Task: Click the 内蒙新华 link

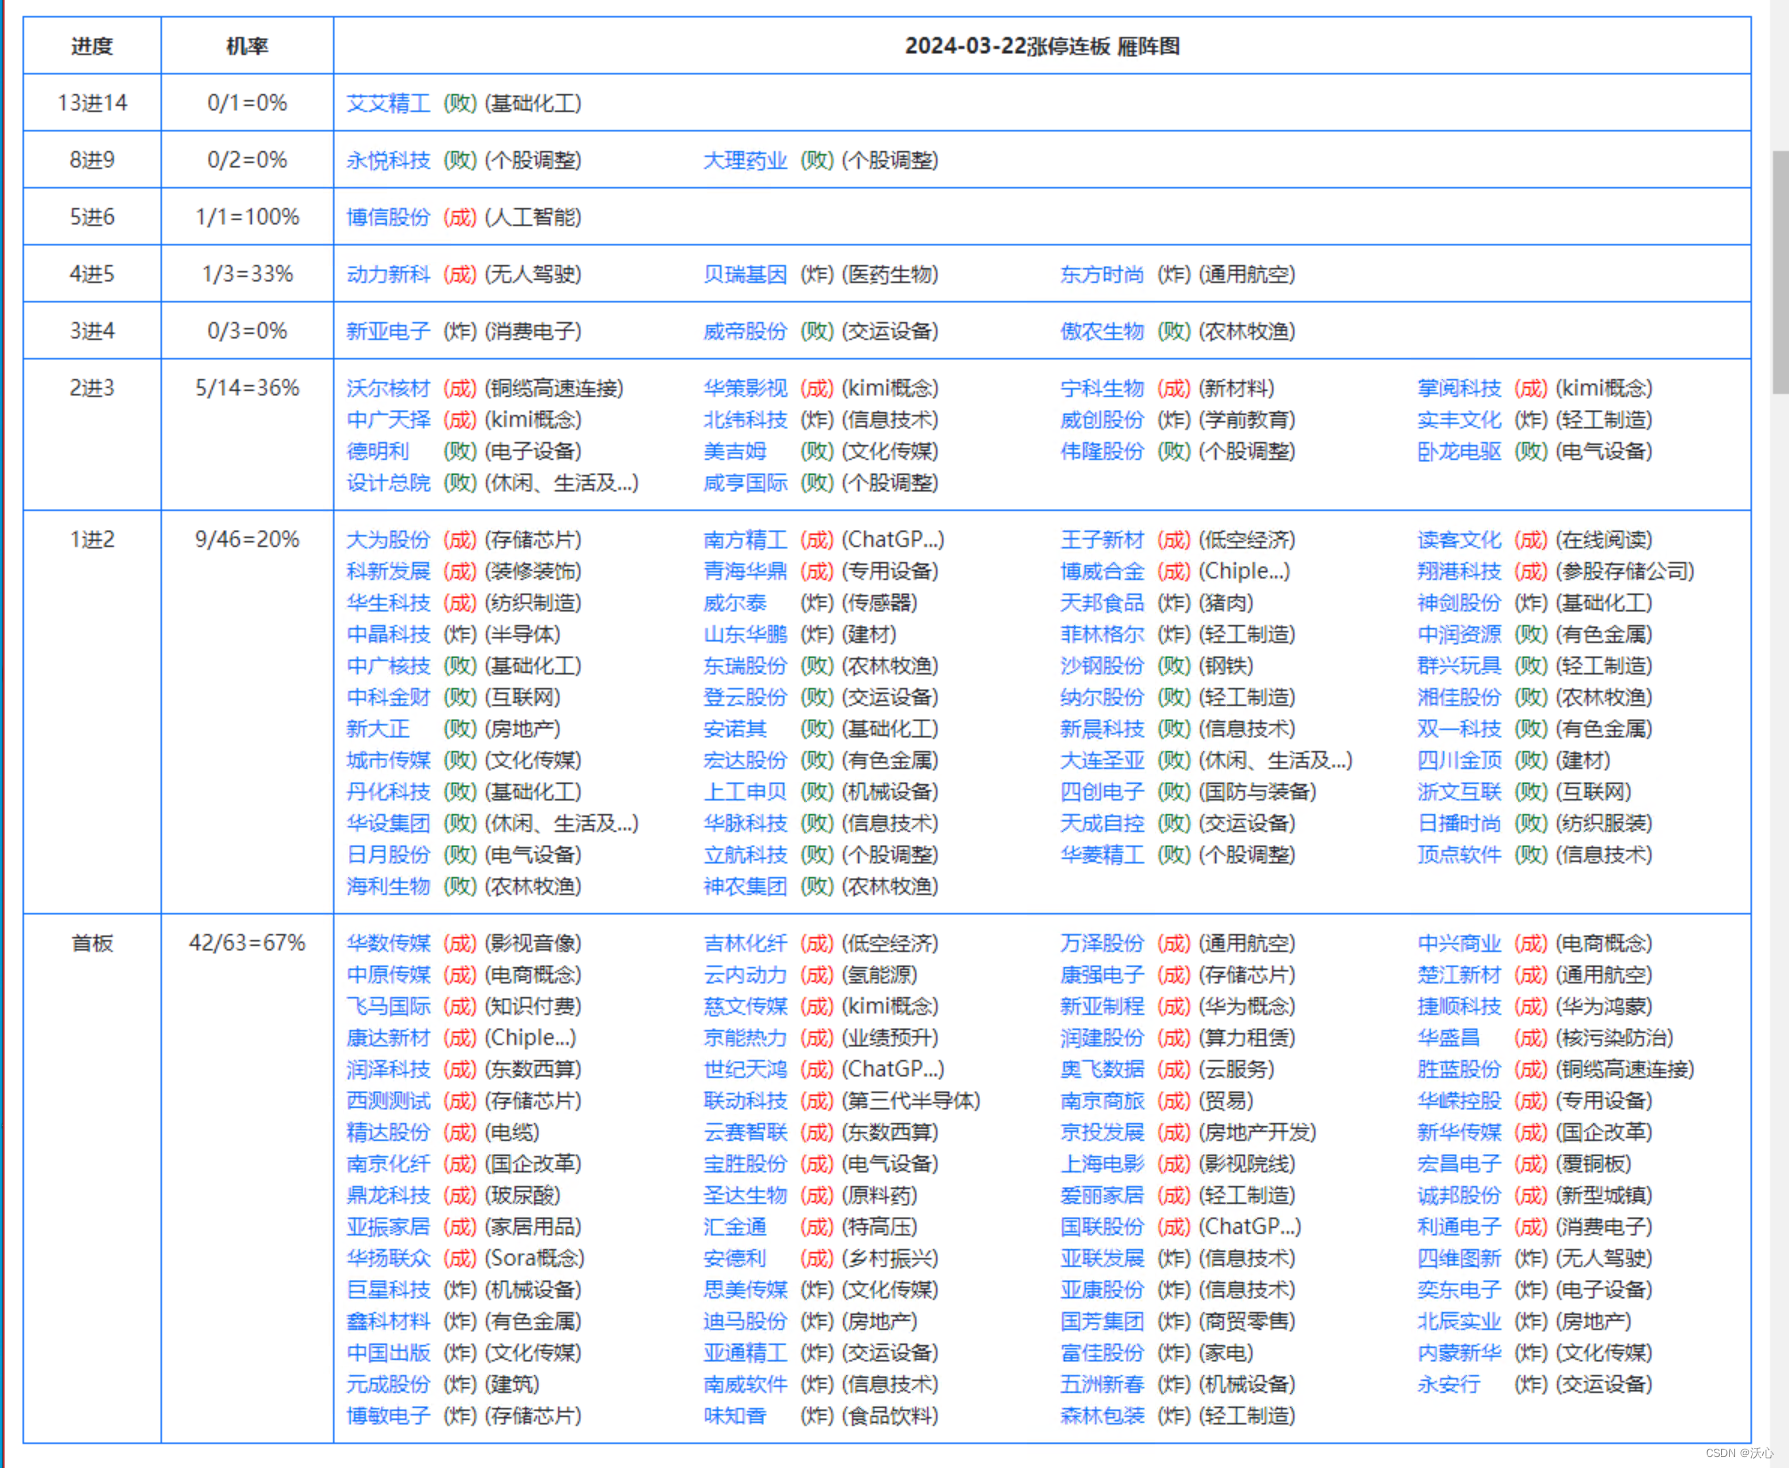Action: (x=1459, y=1353)
